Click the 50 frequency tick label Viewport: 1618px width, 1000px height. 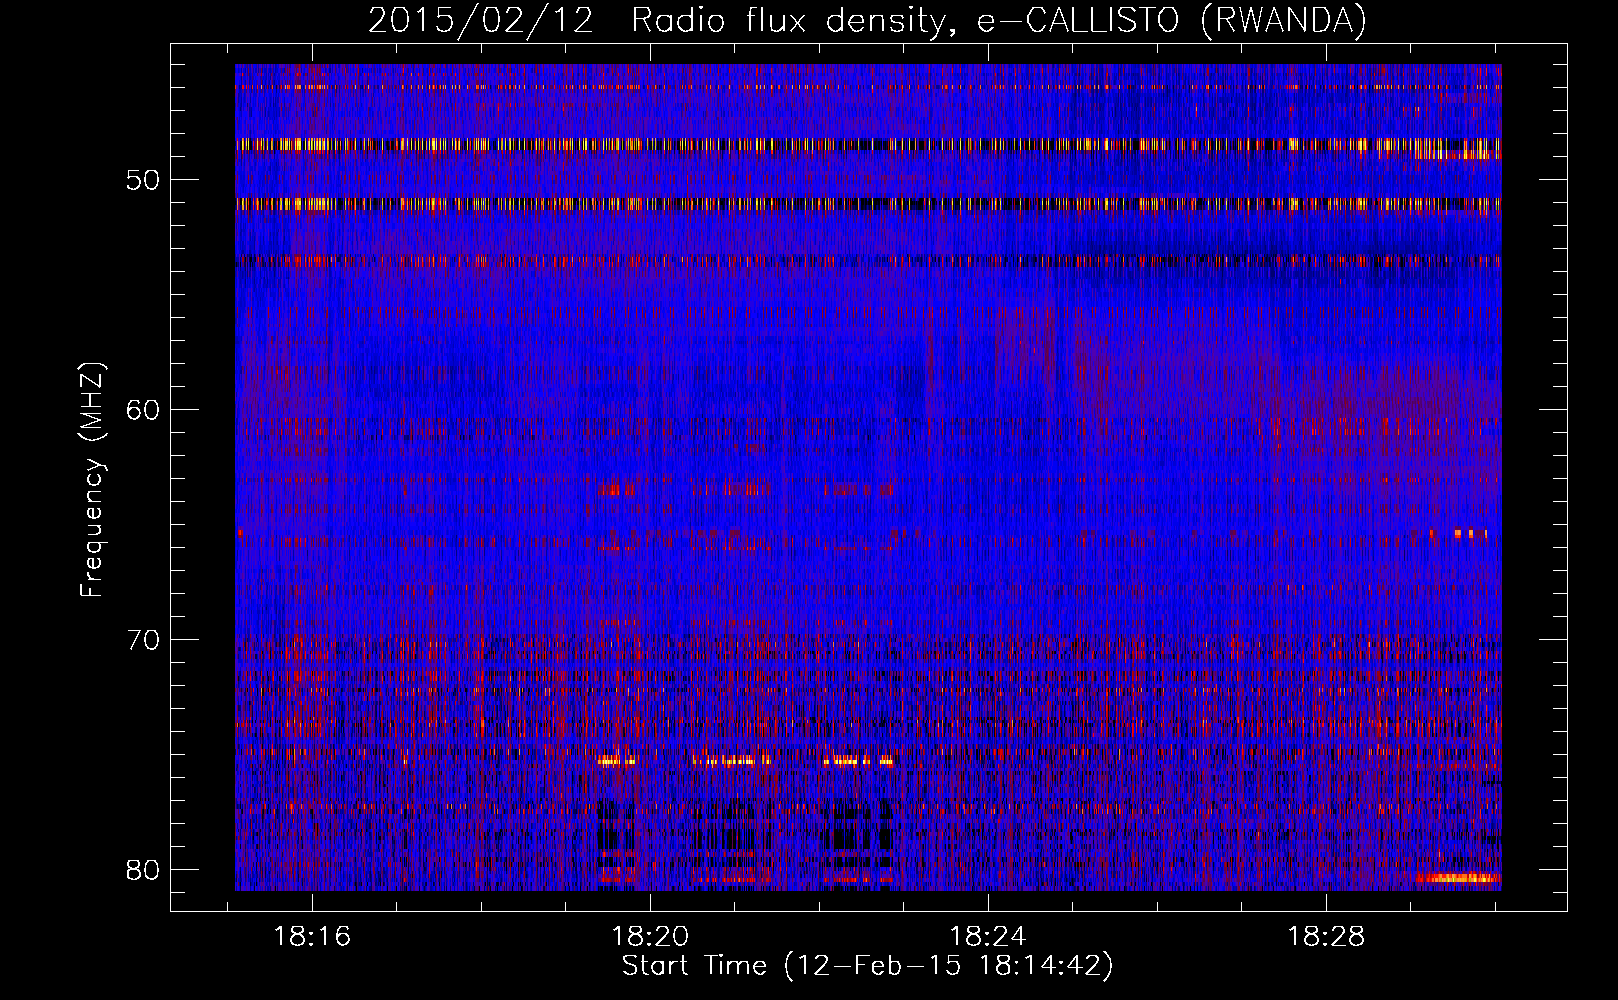point(144,181)
